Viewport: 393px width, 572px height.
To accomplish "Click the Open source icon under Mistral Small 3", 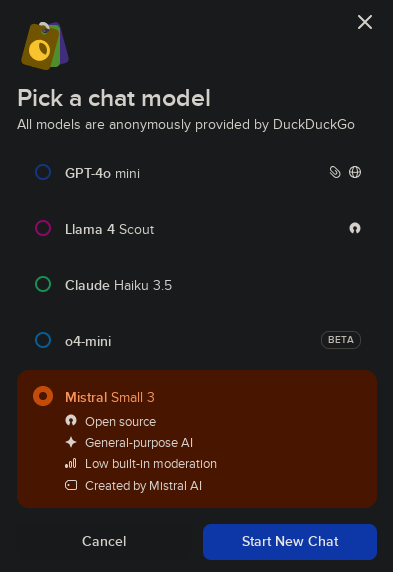I will tap(71, 421).
